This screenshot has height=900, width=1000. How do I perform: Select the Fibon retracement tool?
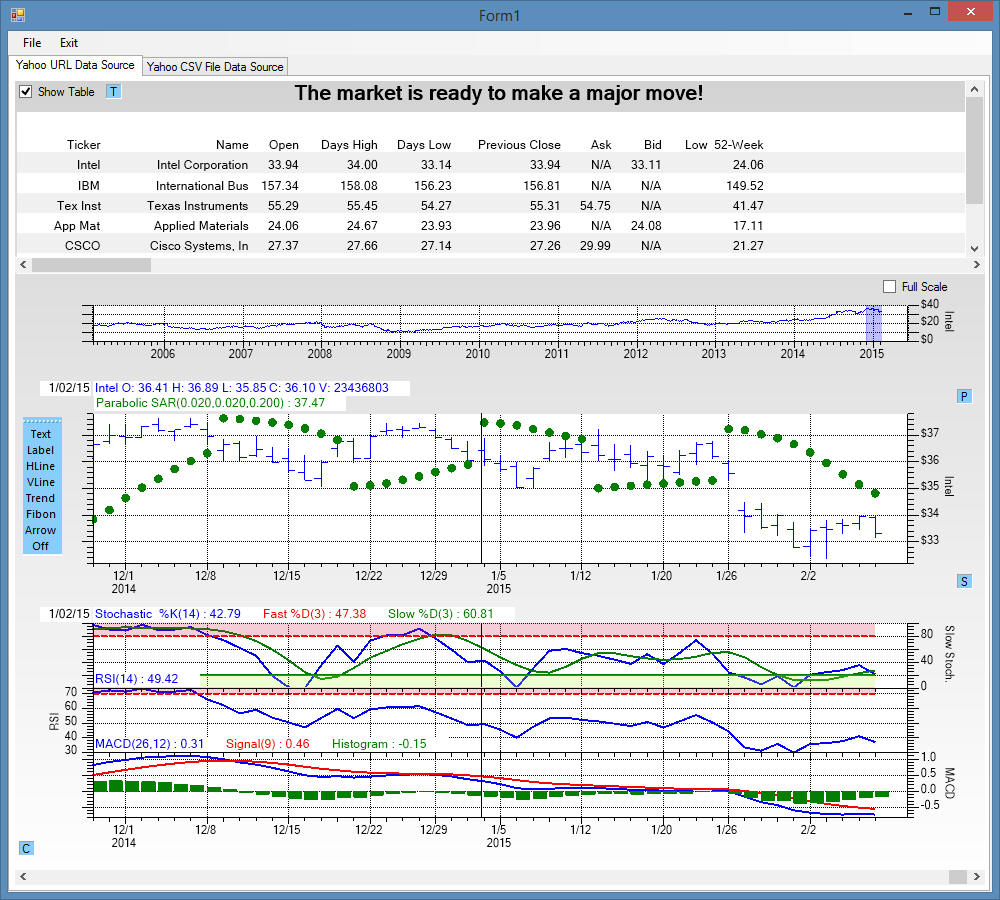tap(41, 514)
